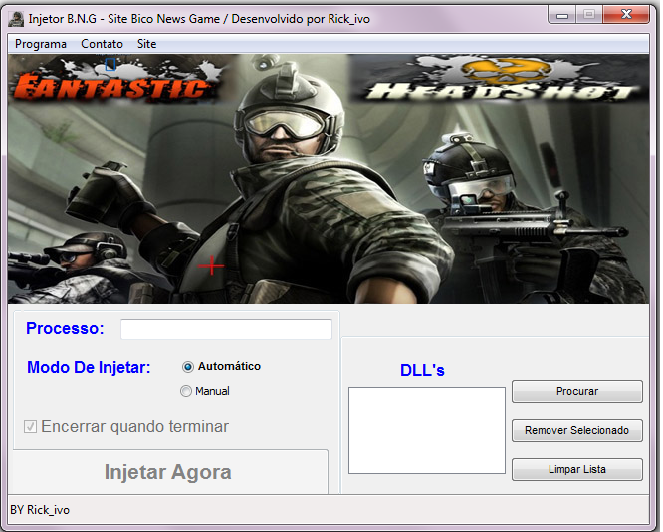Toggle Encerrar quando terminar checkbox
Screen dimensions: 663x532
pyautogui.click(x=30, y=426)
